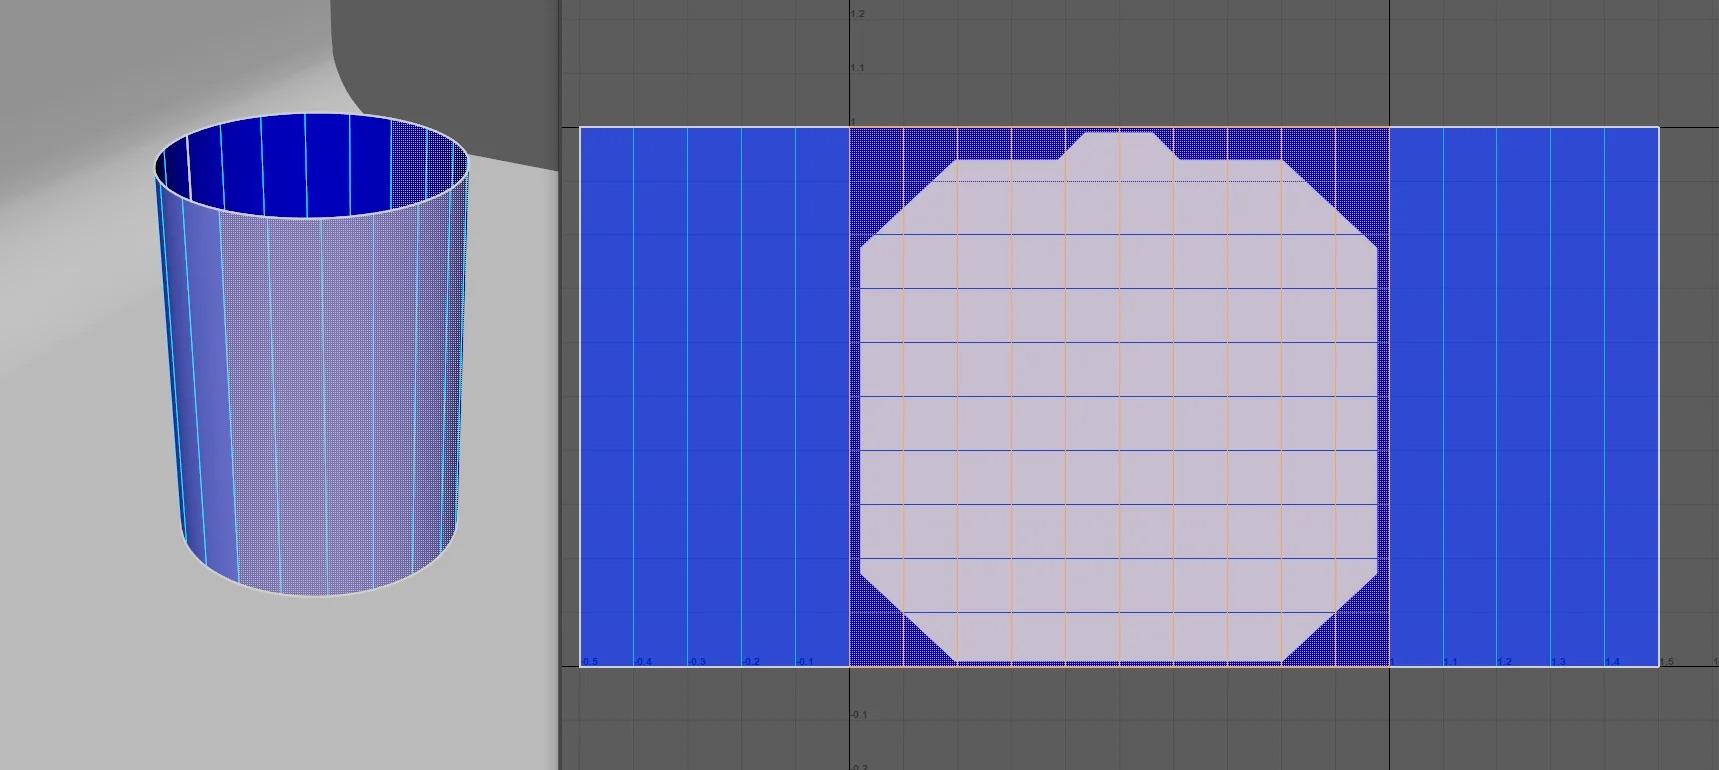The height and width of the screenshot is (770, 1719).
Task: Click the solid blue area right of the octagon
Action: point(1525,400)
